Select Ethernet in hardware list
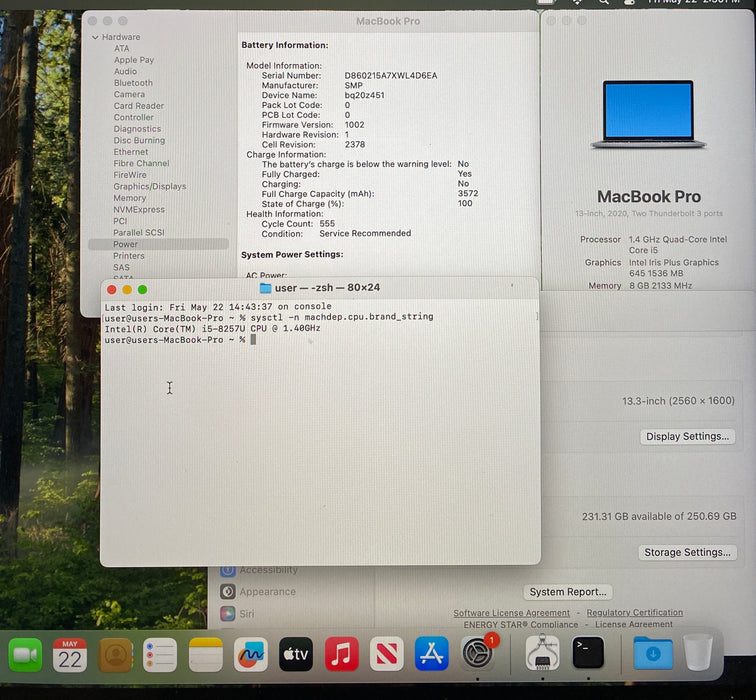The width and height of the screenshot is (756, 700). click(131, 152)
